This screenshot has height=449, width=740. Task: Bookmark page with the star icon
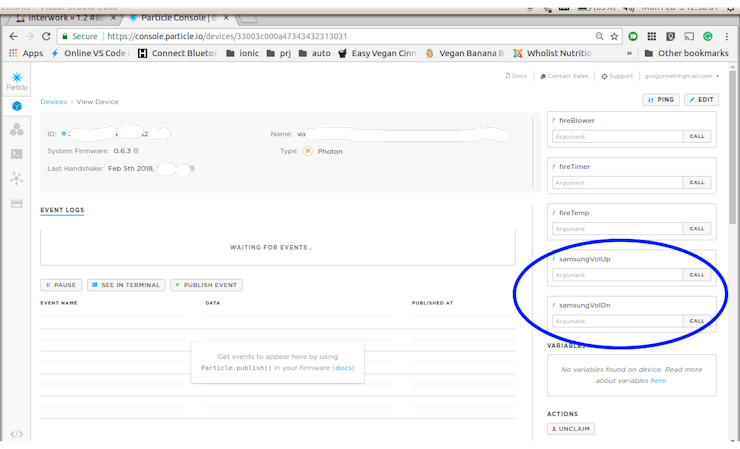(x=614, y=36)
